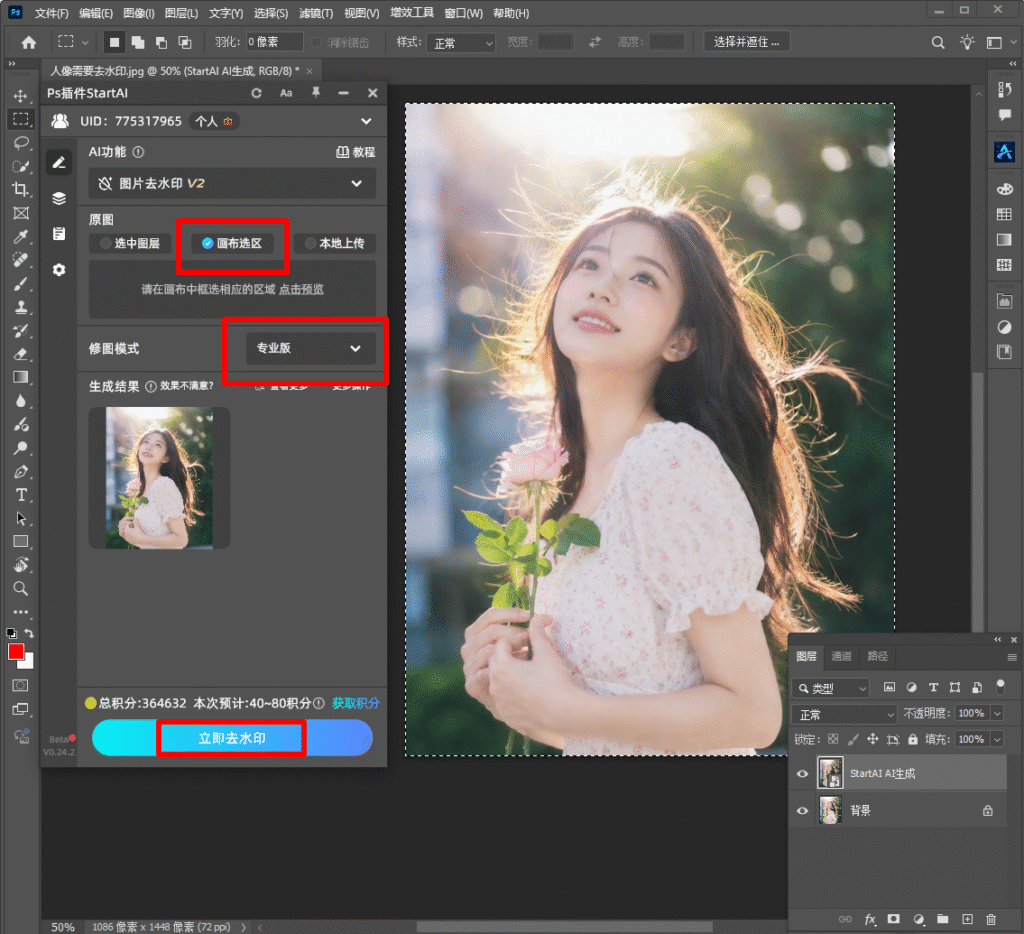Image resolution: width=1024 pixels, height=934 pixels.
Task: Open the 图片去水印 V2 function dropdown
Action: pyautogui.click(x=232, y=184)
